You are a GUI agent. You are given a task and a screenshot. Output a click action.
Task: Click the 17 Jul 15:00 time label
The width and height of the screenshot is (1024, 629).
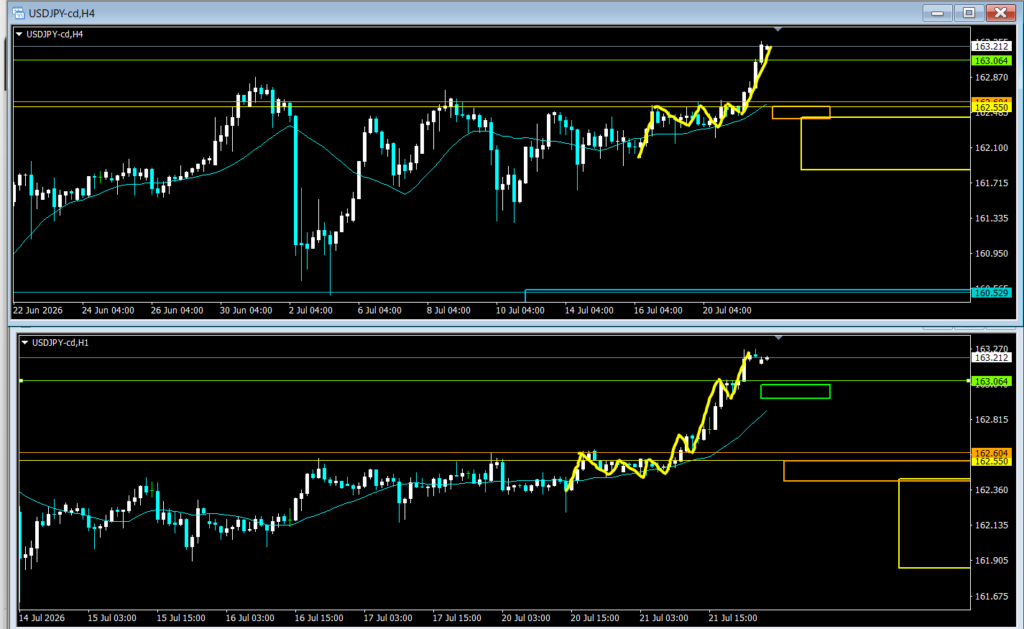coord(456,618)
